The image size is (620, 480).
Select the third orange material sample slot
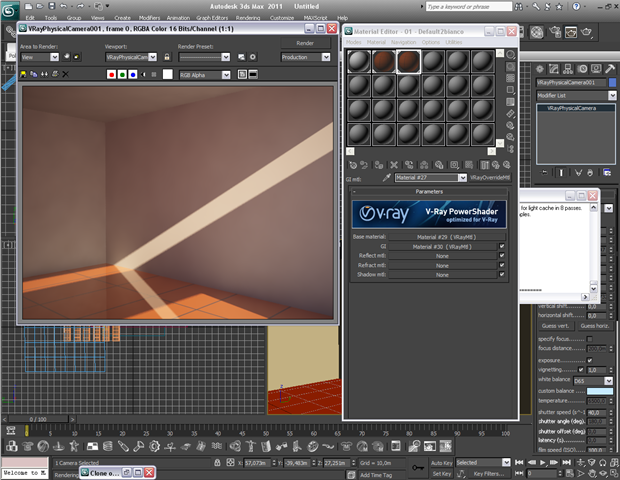point(408,62)
